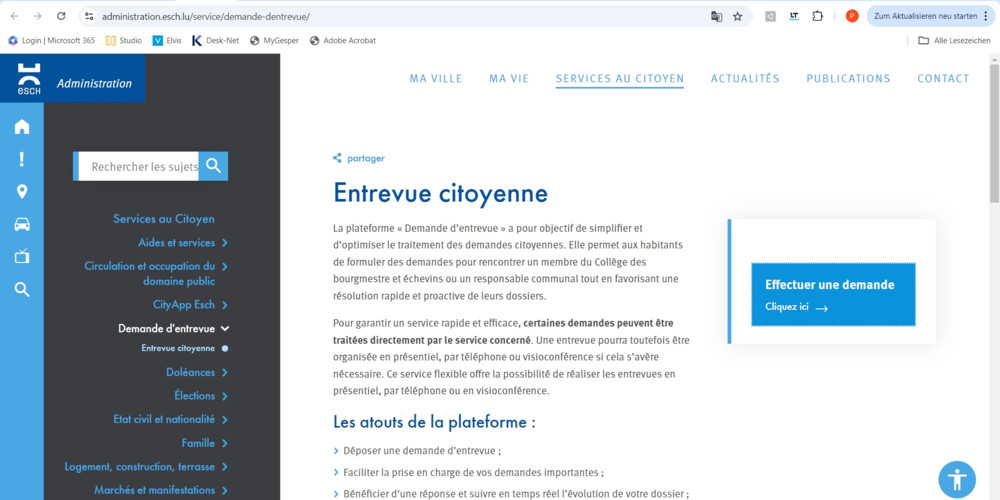Click the home icon in left sidebar
The width and height of the screenshot is (1000, 500).
click(x=22, y=127)
